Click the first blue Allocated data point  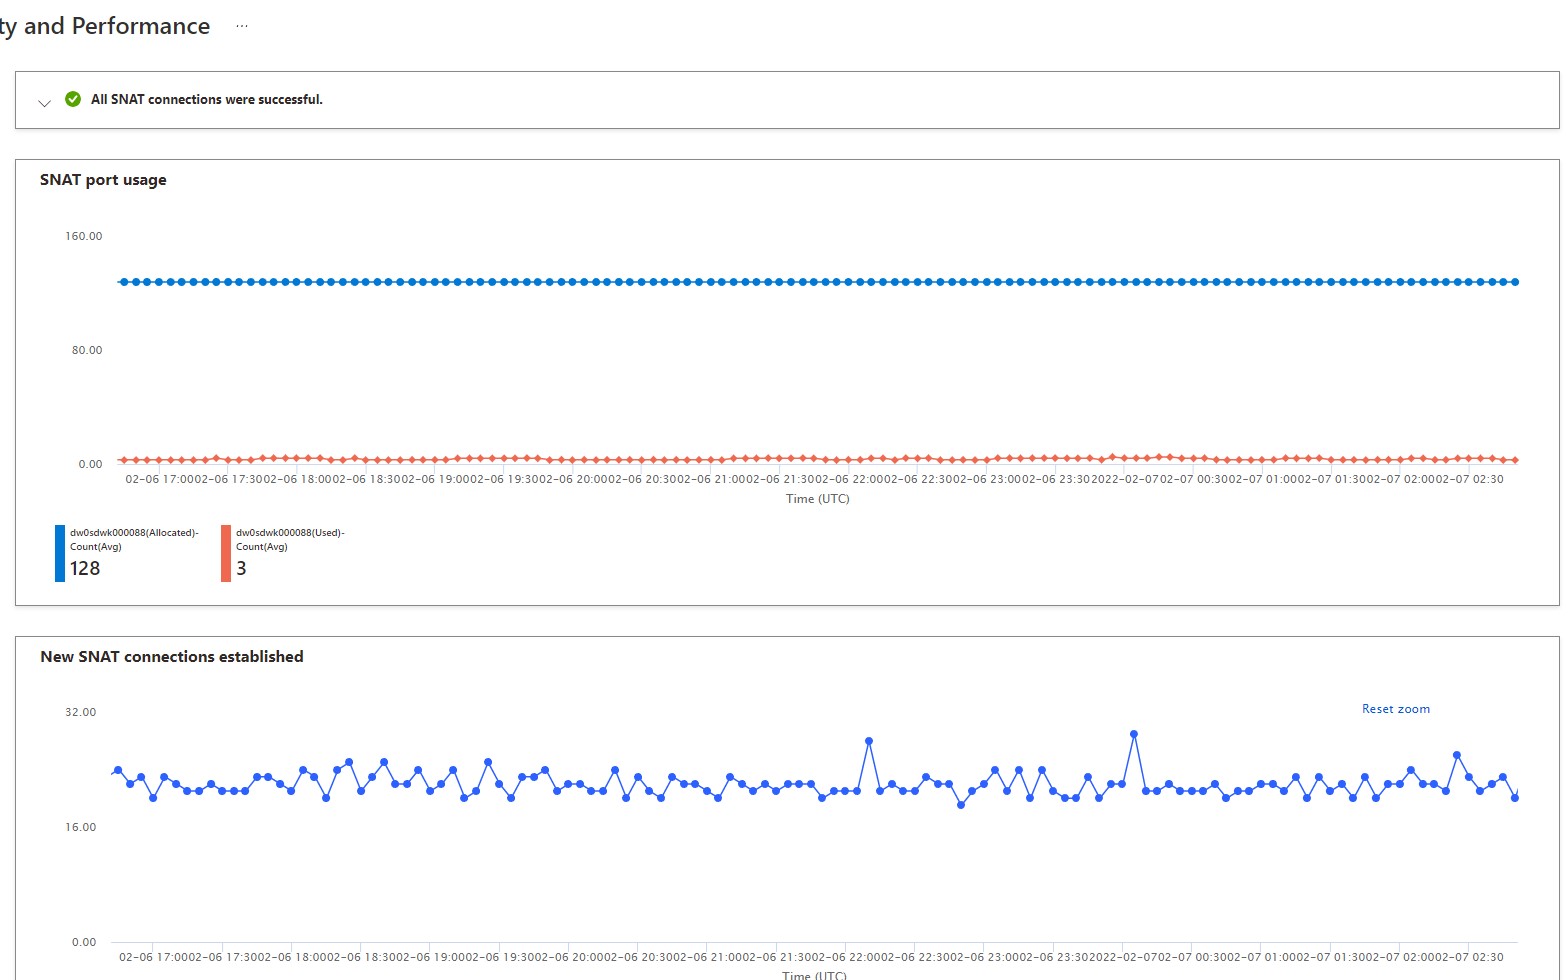[x=124, y=282]
